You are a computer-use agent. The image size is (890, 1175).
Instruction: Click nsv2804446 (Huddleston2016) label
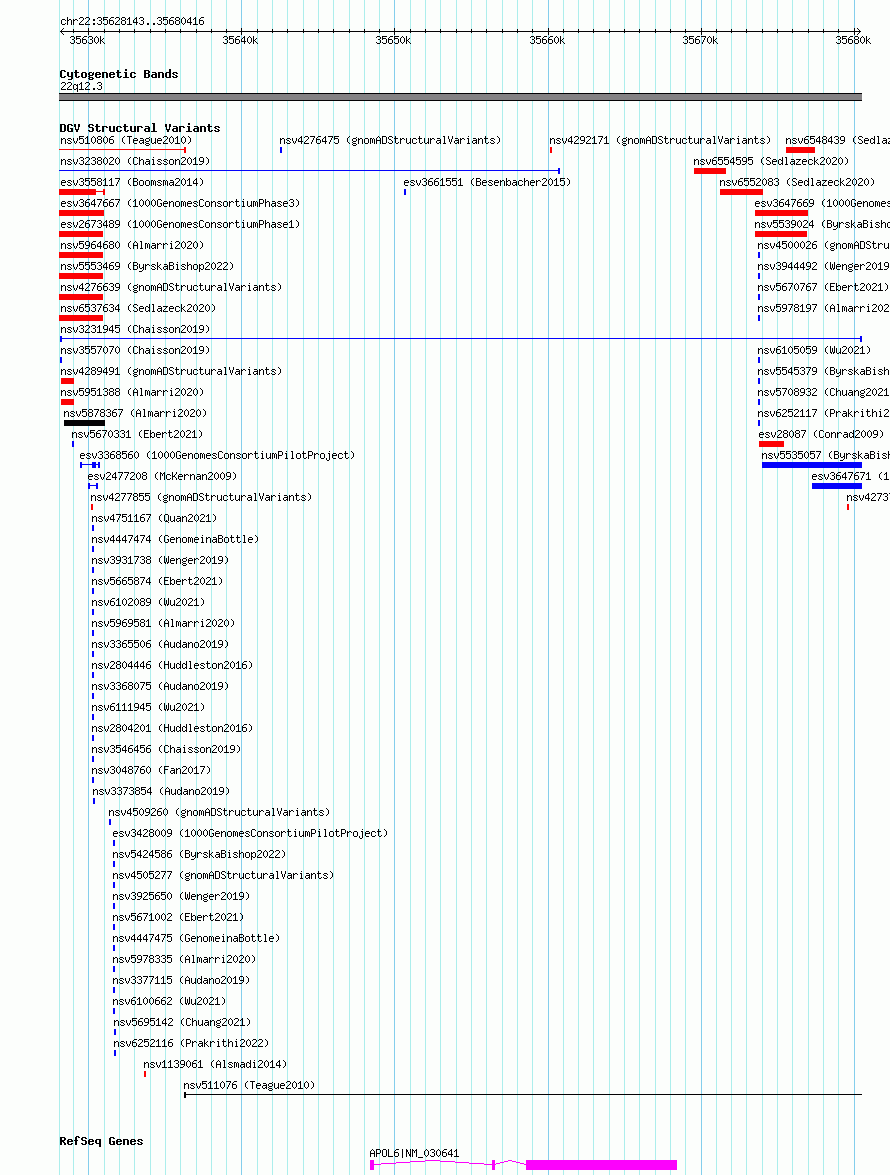[172, 665]
